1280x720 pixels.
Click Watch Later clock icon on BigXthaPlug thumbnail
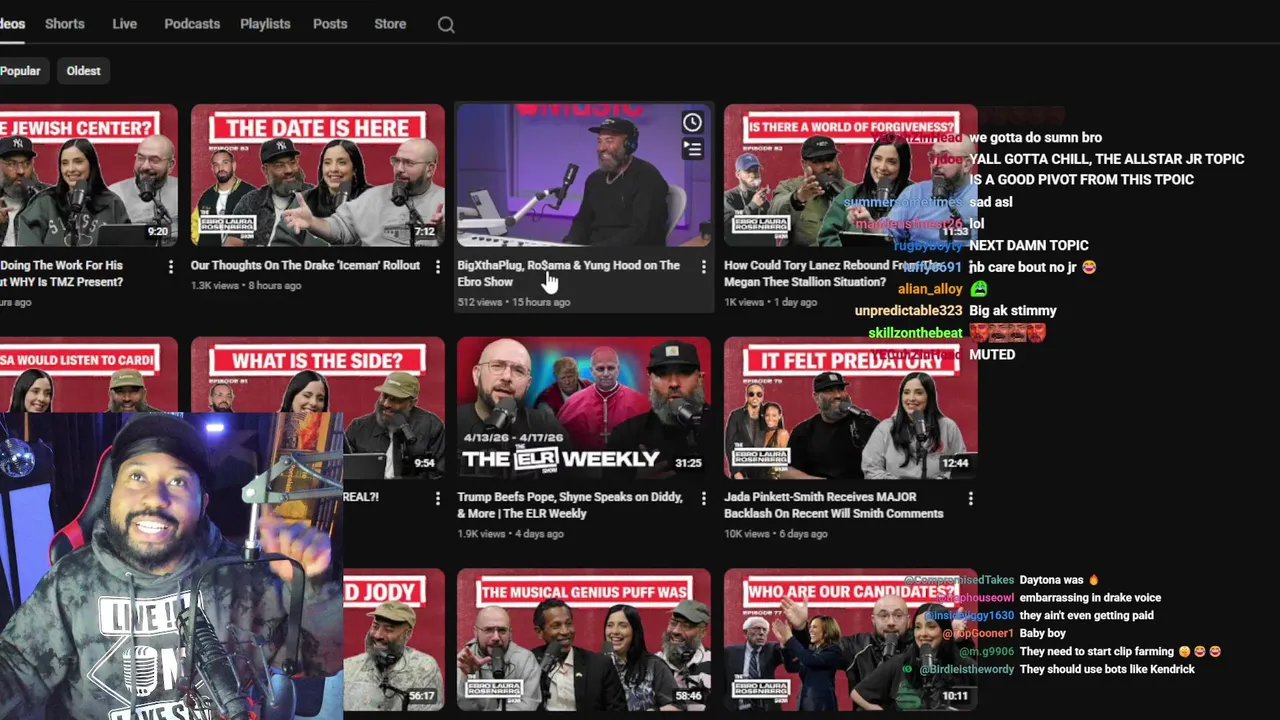click(x=692, y=123)
